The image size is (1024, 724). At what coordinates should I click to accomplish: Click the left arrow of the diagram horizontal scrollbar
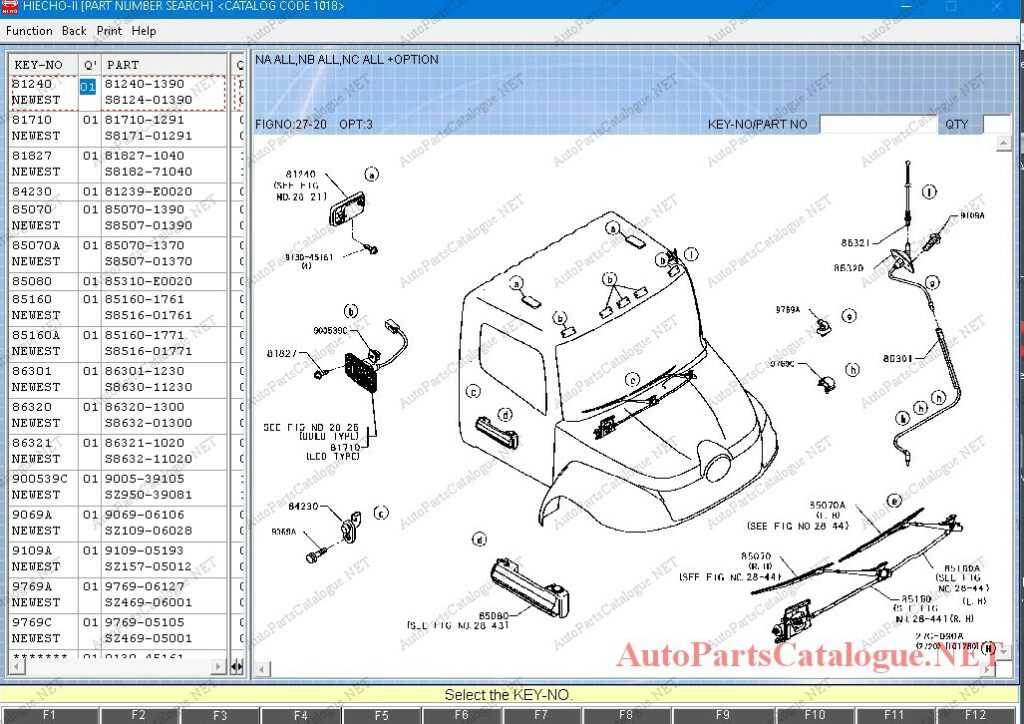pyautogui.click(x=261, y=668)
